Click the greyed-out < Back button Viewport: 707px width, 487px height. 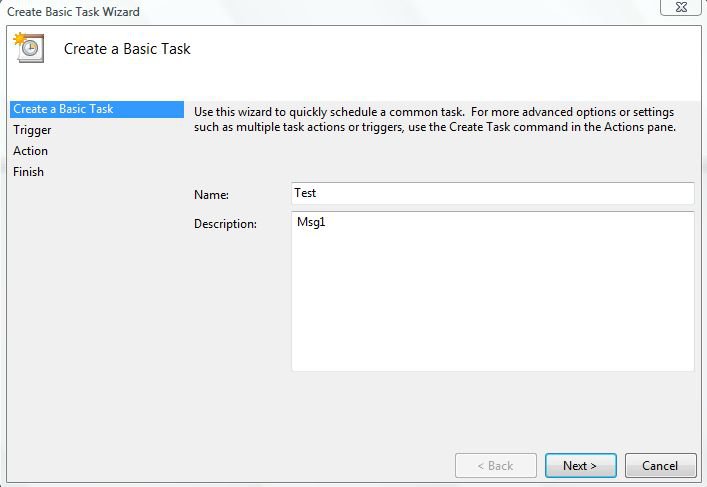pyautogui.click(x=496, y=465)
